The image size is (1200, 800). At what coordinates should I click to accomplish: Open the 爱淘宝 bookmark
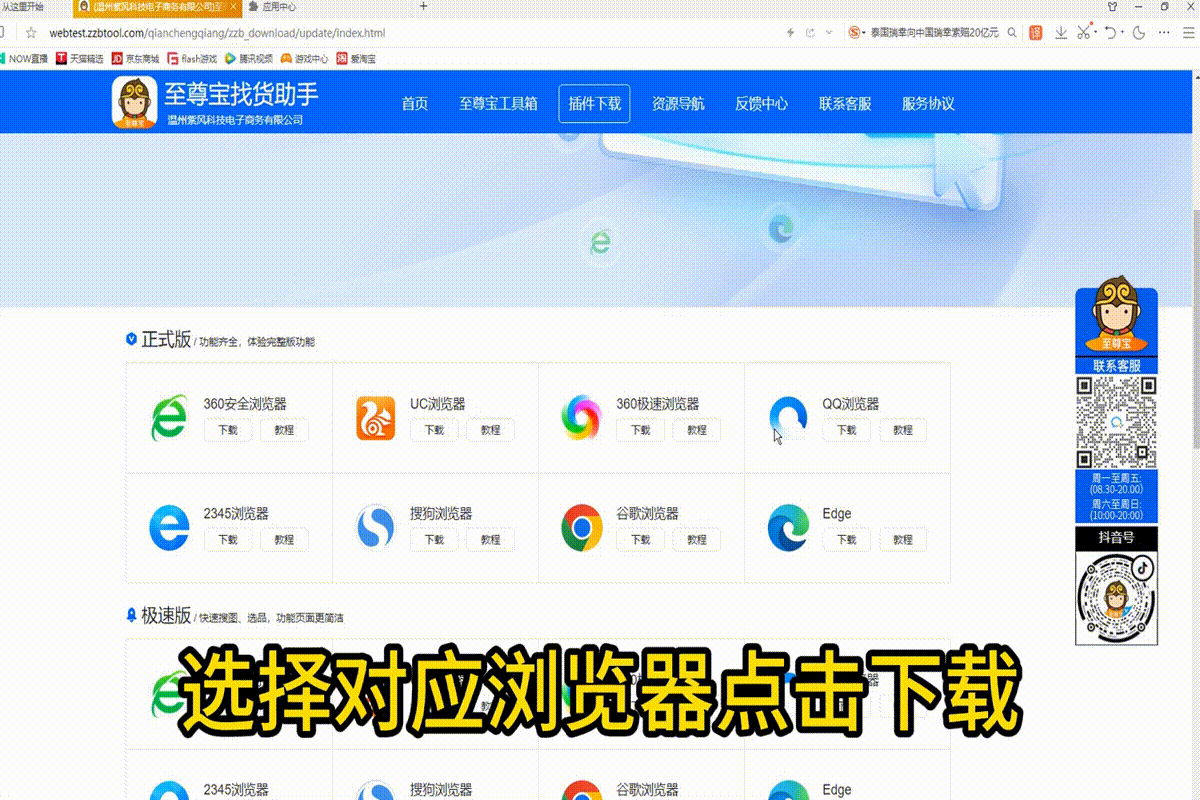click(x=356, y=59)
